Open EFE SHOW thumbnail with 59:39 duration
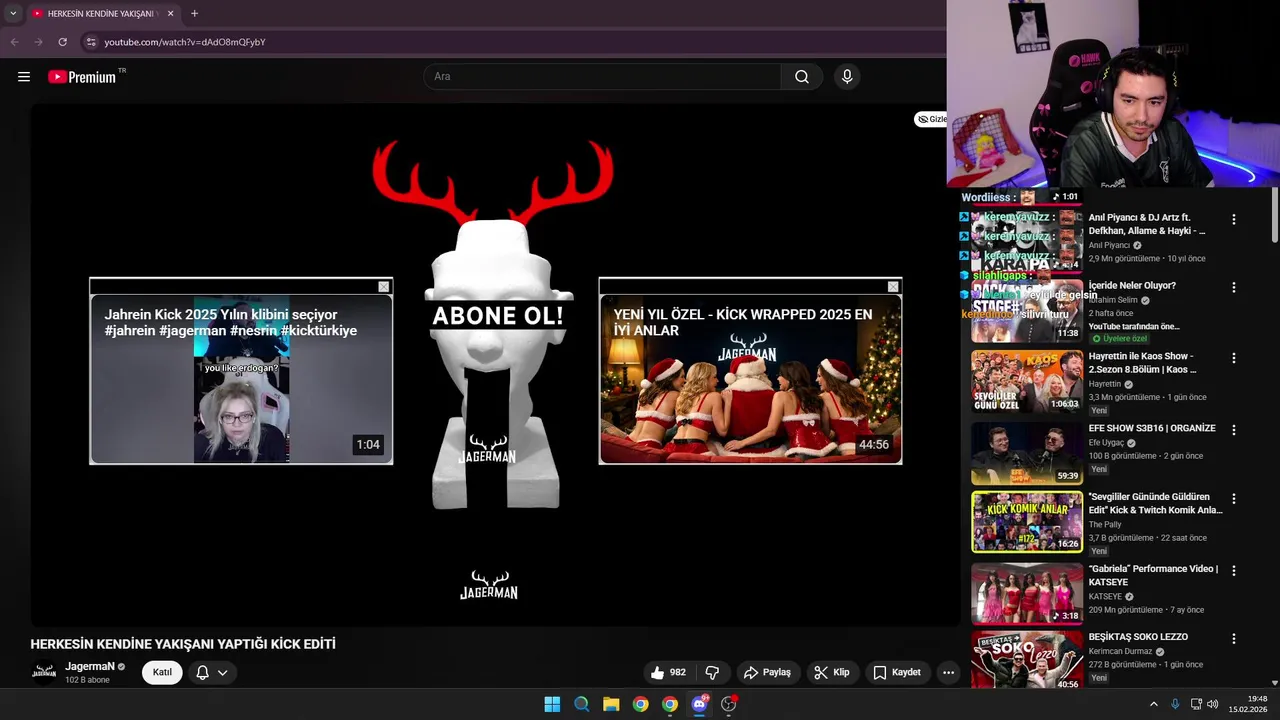The width and height of the screenshot is (1280, 720). [x=1027, y=454]
